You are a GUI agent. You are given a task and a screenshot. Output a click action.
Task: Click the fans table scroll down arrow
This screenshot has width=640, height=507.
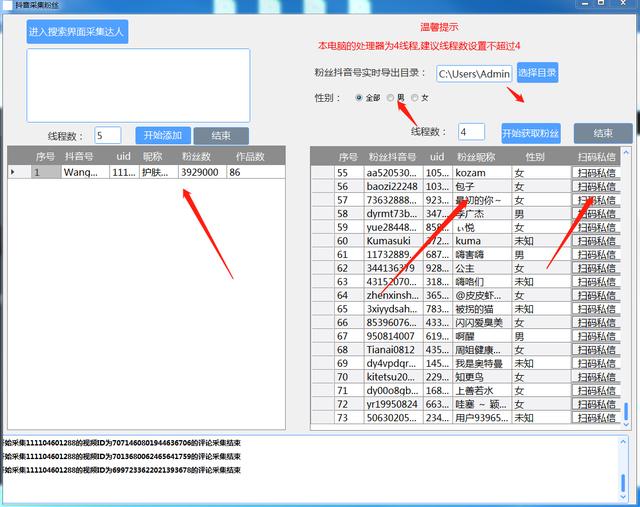(x=626, y=425)
